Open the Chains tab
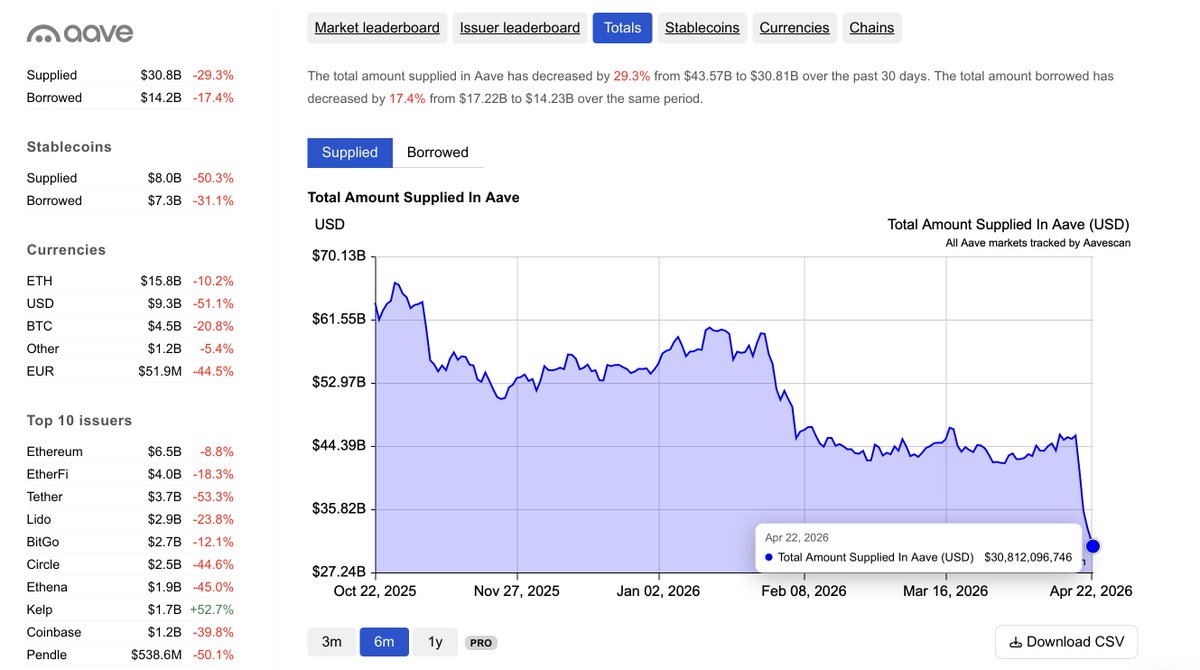The width and height of the screenshot is (1200, 670). coord(871,28)
